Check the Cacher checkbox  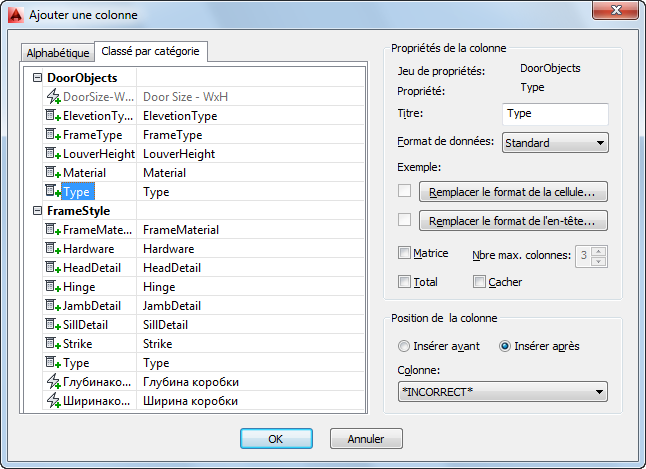point(480,282)
